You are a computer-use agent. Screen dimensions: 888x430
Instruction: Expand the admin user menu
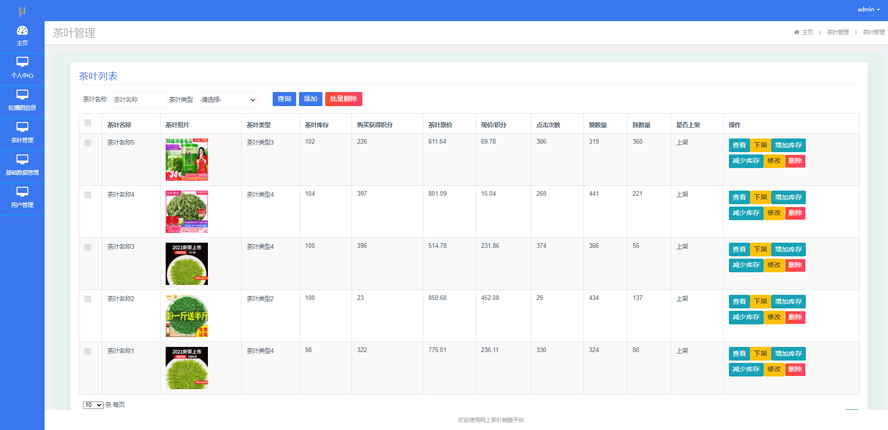tap(868, 9)
